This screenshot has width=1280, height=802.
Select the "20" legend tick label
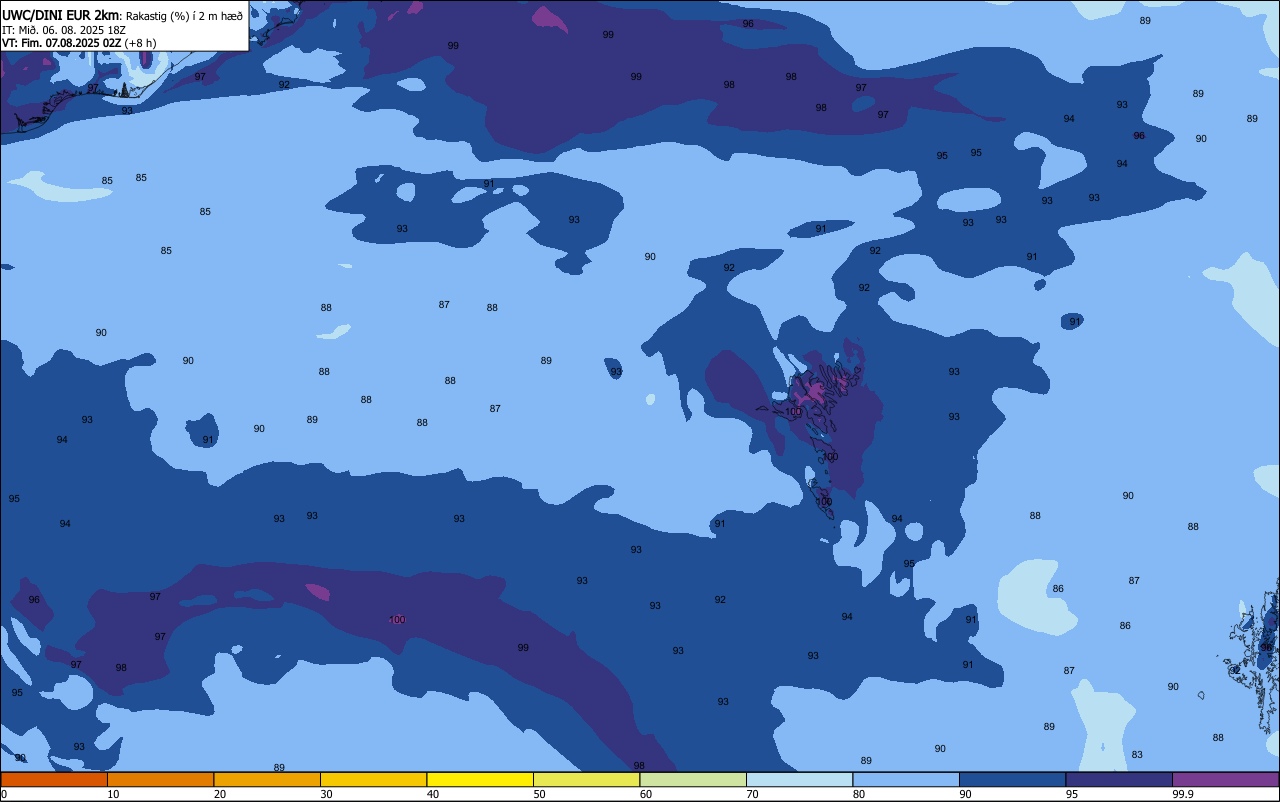[220, 794]
